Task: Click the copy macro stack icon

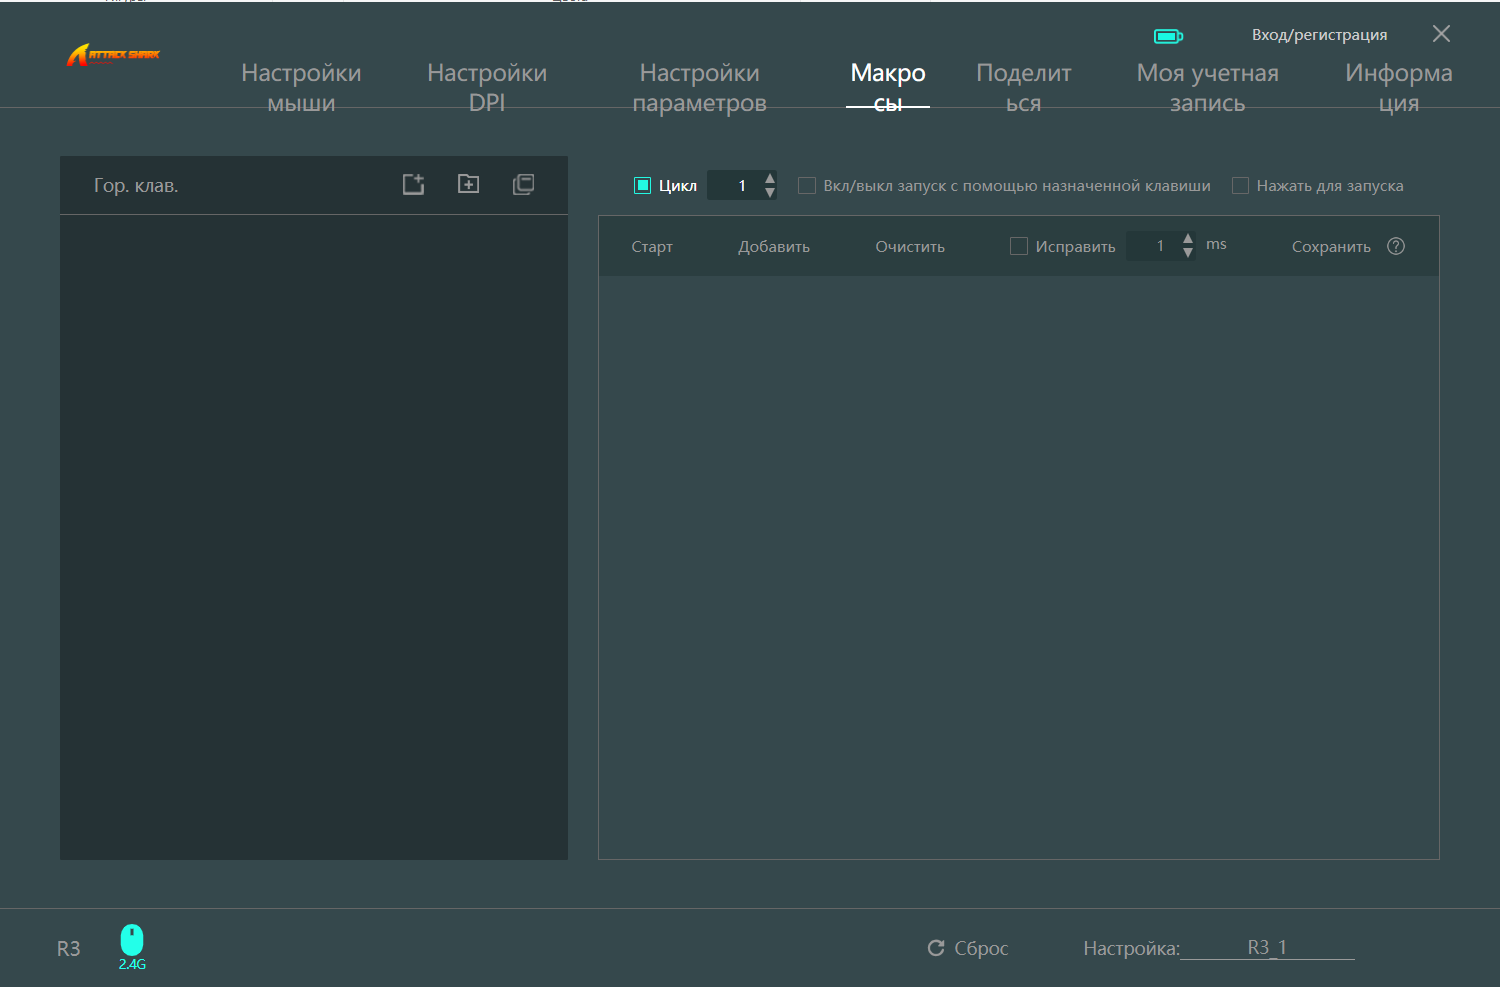Action: 523,184
